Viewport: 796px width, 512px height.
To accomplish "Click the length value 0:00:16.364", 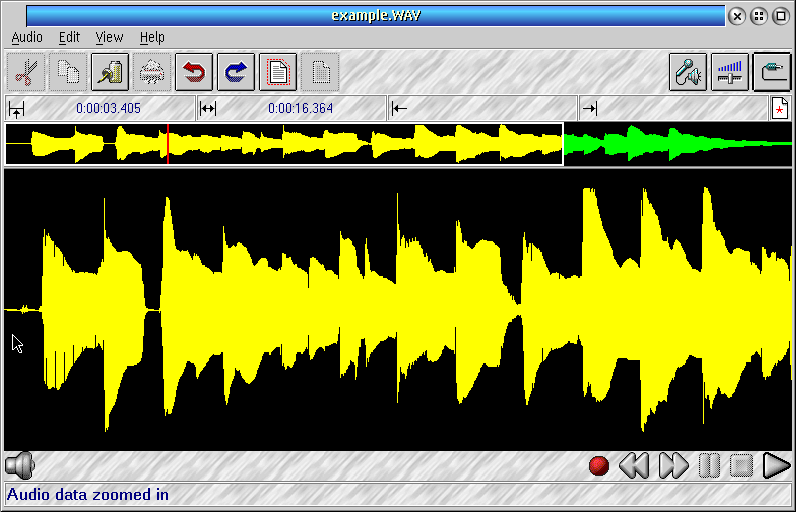I will pyautogui.click(x=301, y=109).
